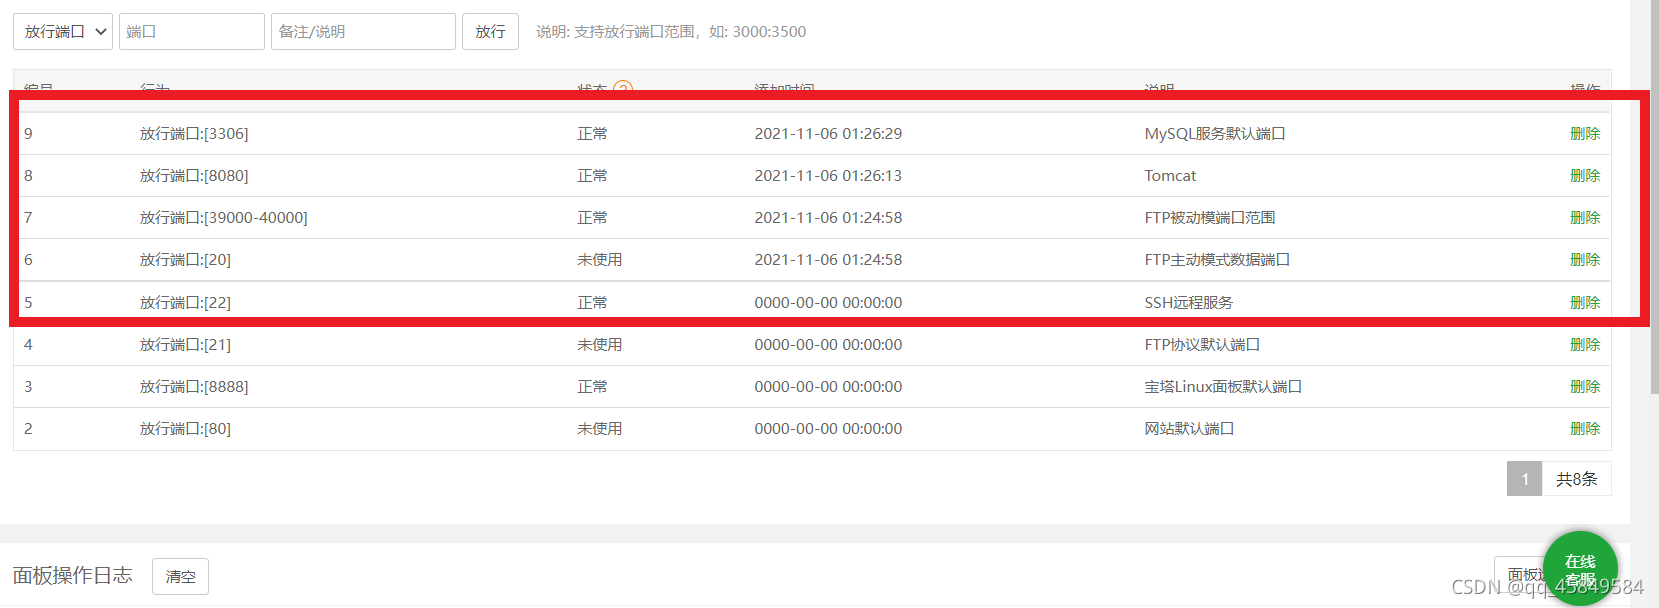Delete the port 20 FTP data rule
Screen dimensions: 1659x608
pos(1585,259)
